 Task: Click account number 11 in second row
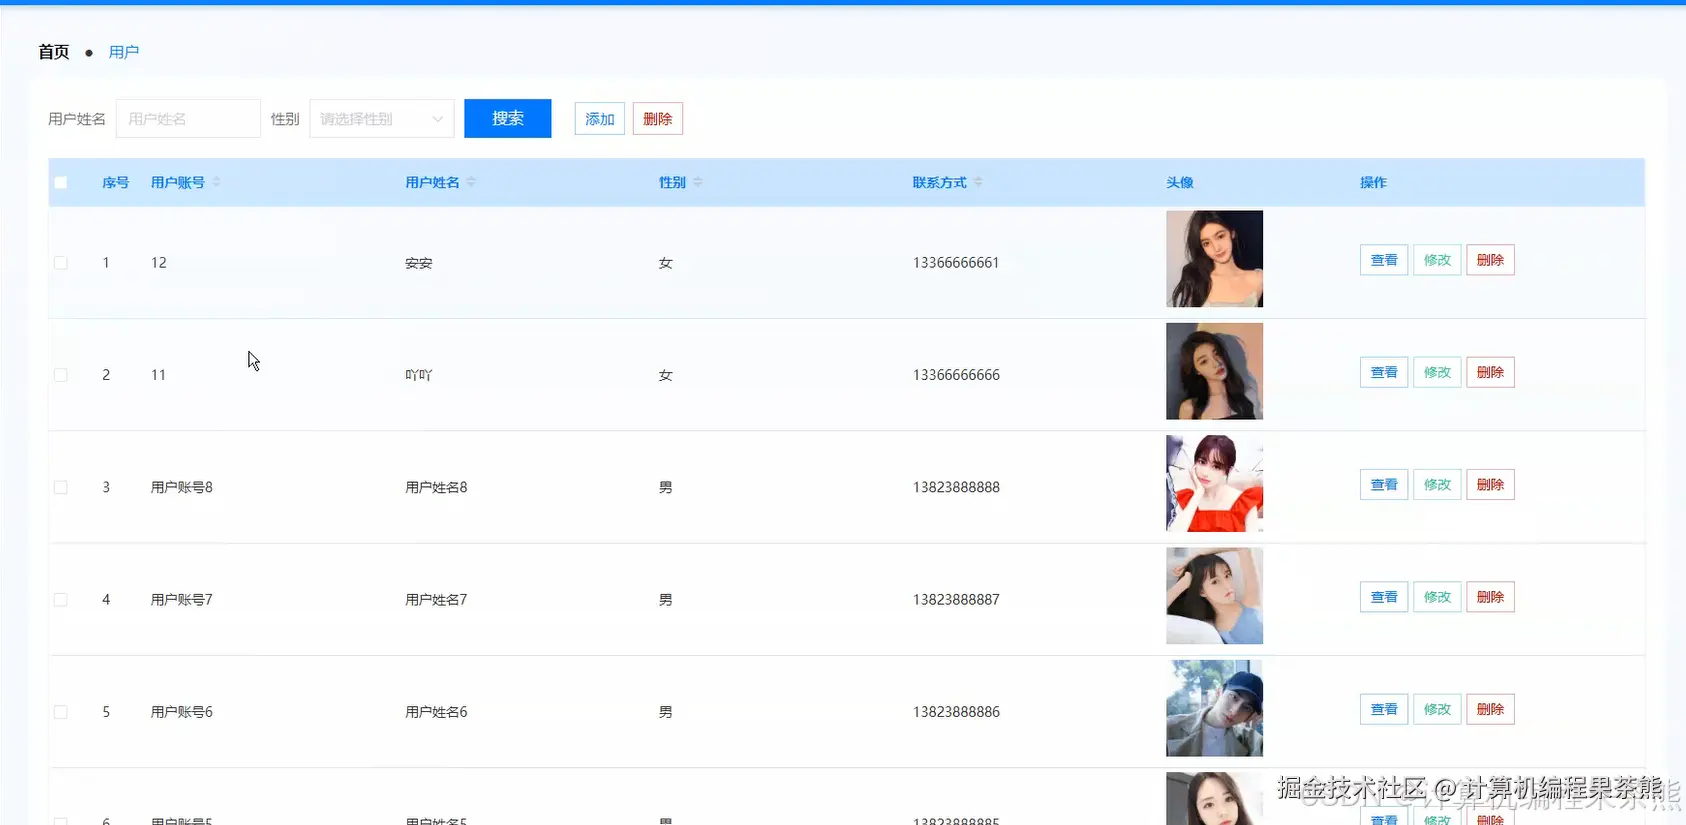pyautogui.click(x=158, y=375)
